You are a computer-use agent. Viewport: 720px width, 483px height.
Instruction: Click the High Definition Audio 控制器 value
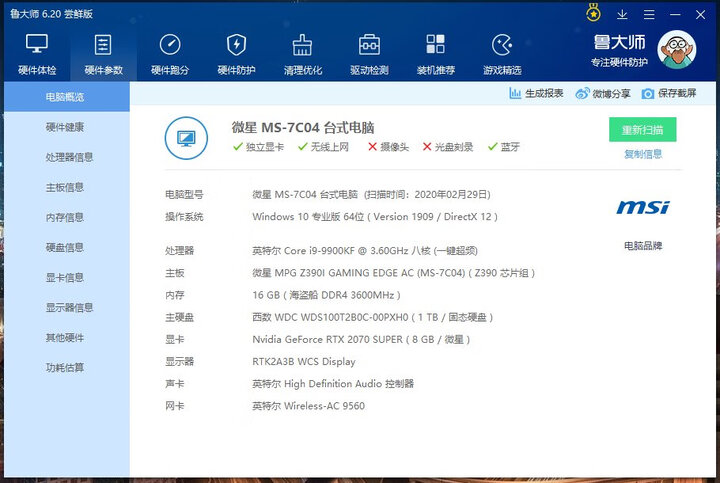[x=333, y=383]
